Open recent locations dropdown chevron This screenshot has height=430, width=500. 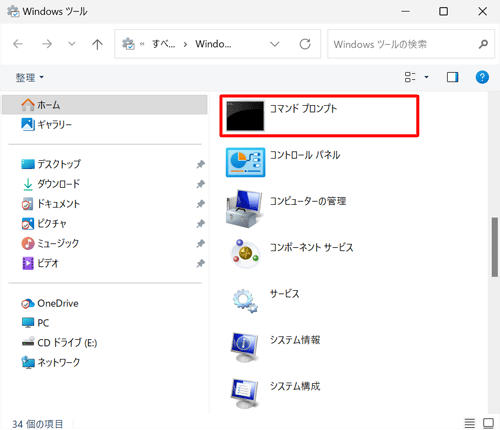point(72,44)
